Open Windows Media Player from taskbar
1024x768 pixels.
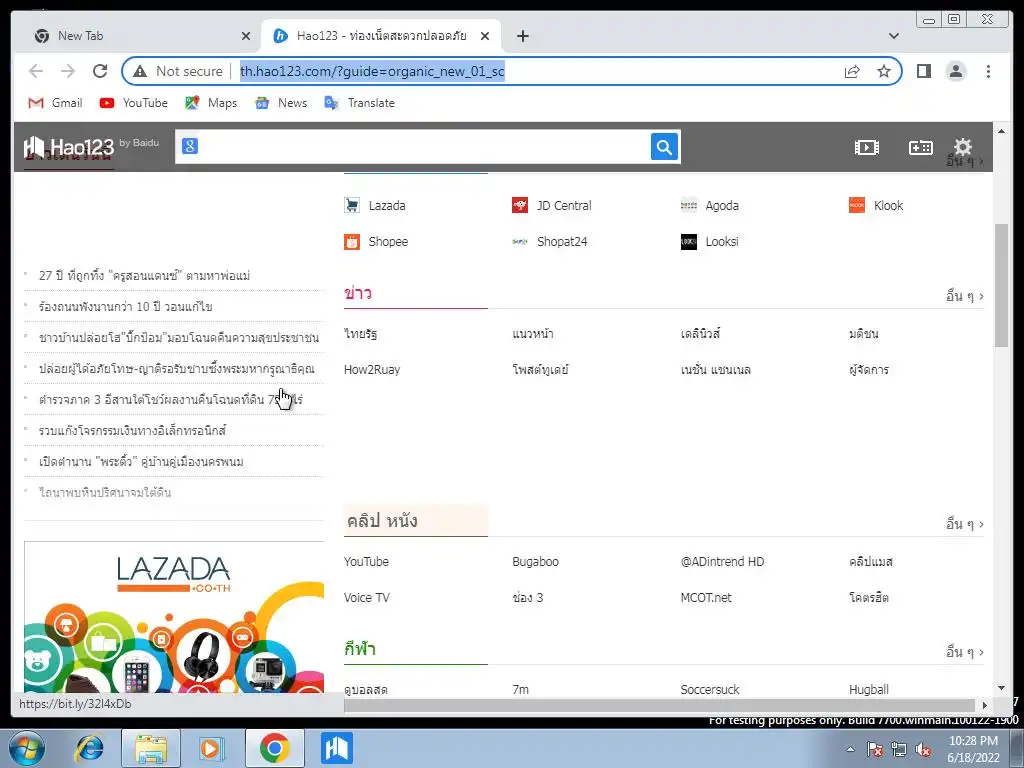212,748
